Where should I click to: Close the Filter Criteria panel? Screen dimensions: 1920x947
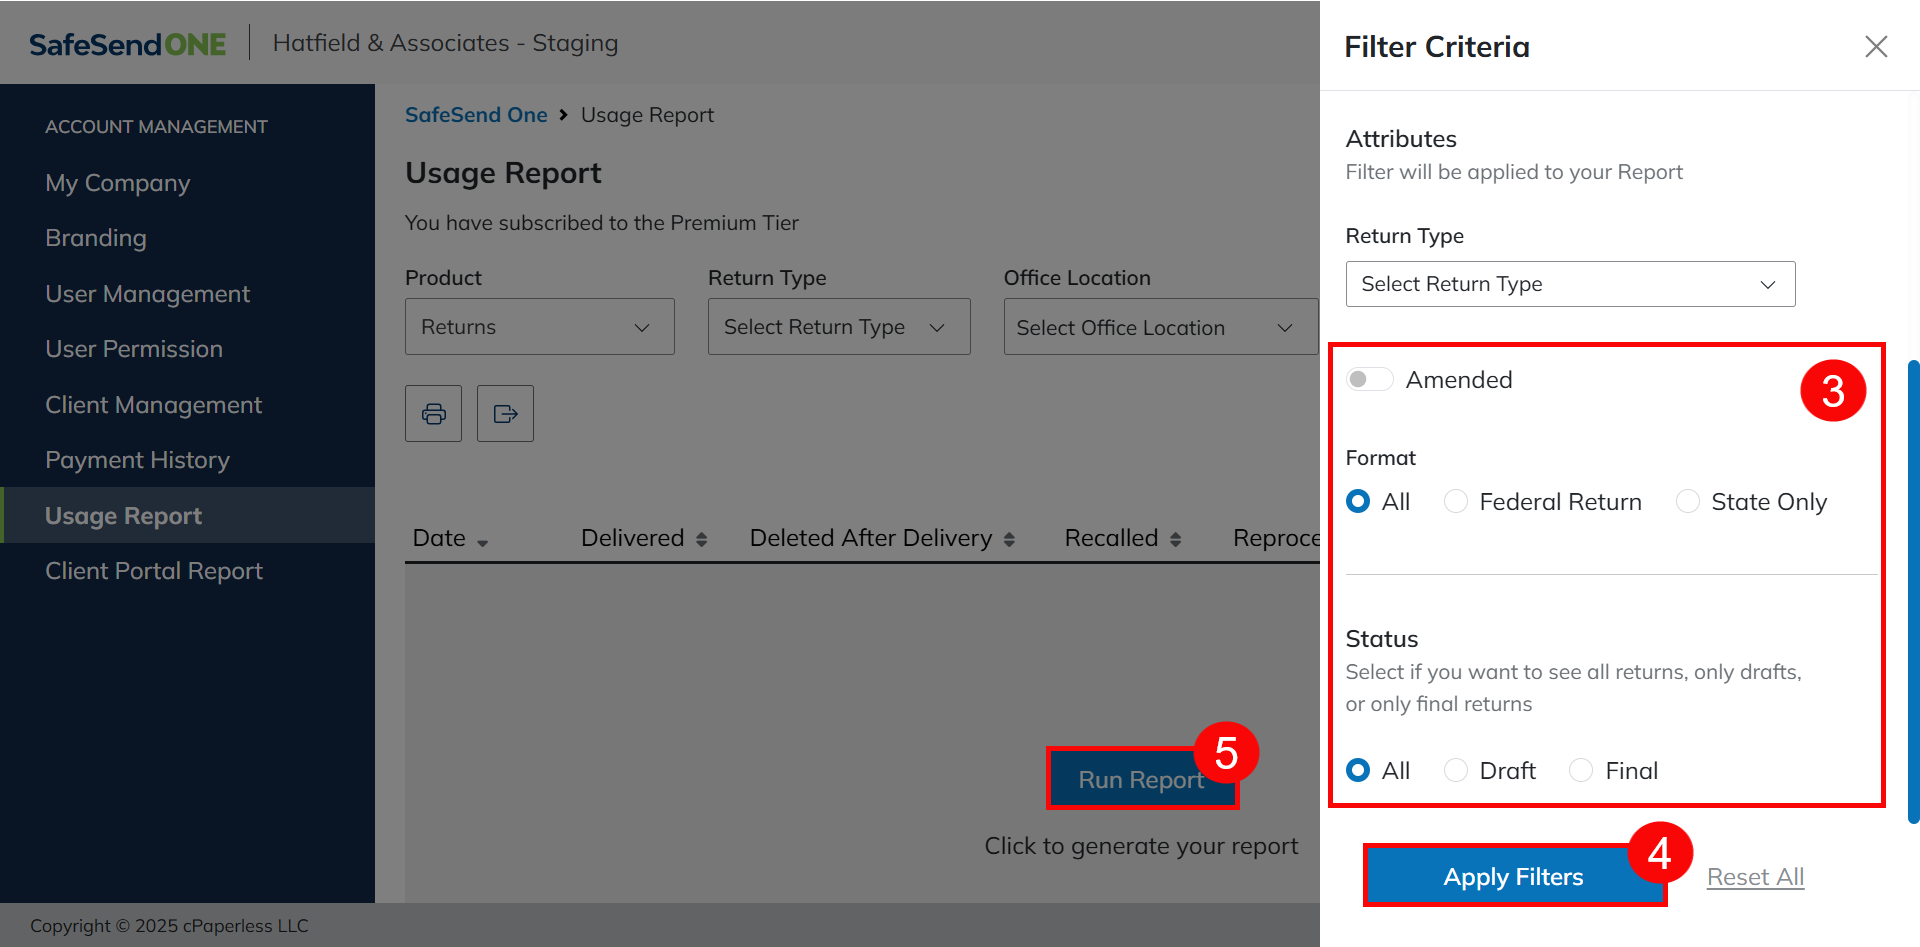point(1875,47)
